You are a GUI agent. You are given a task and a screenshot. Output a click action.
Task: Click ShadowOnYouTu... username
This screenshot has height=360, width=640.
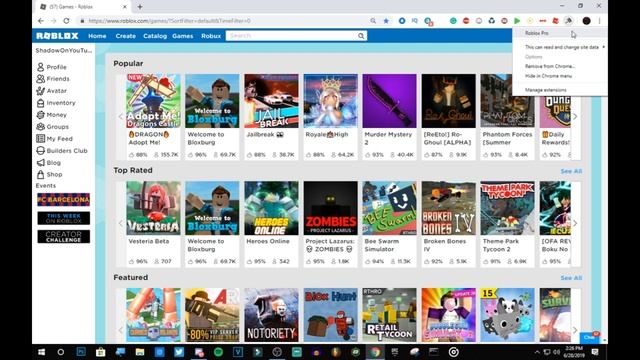[64, 51]
